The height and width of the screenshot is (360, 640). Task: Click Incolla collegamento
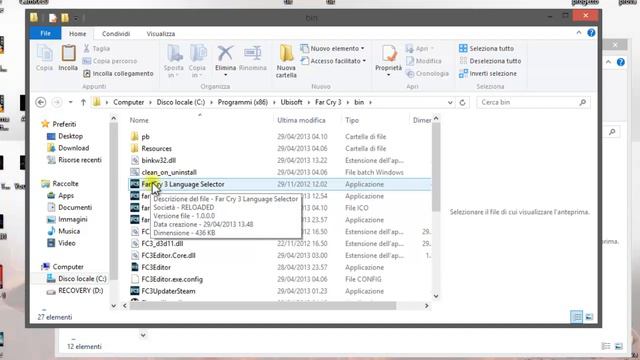pos(118,73)
